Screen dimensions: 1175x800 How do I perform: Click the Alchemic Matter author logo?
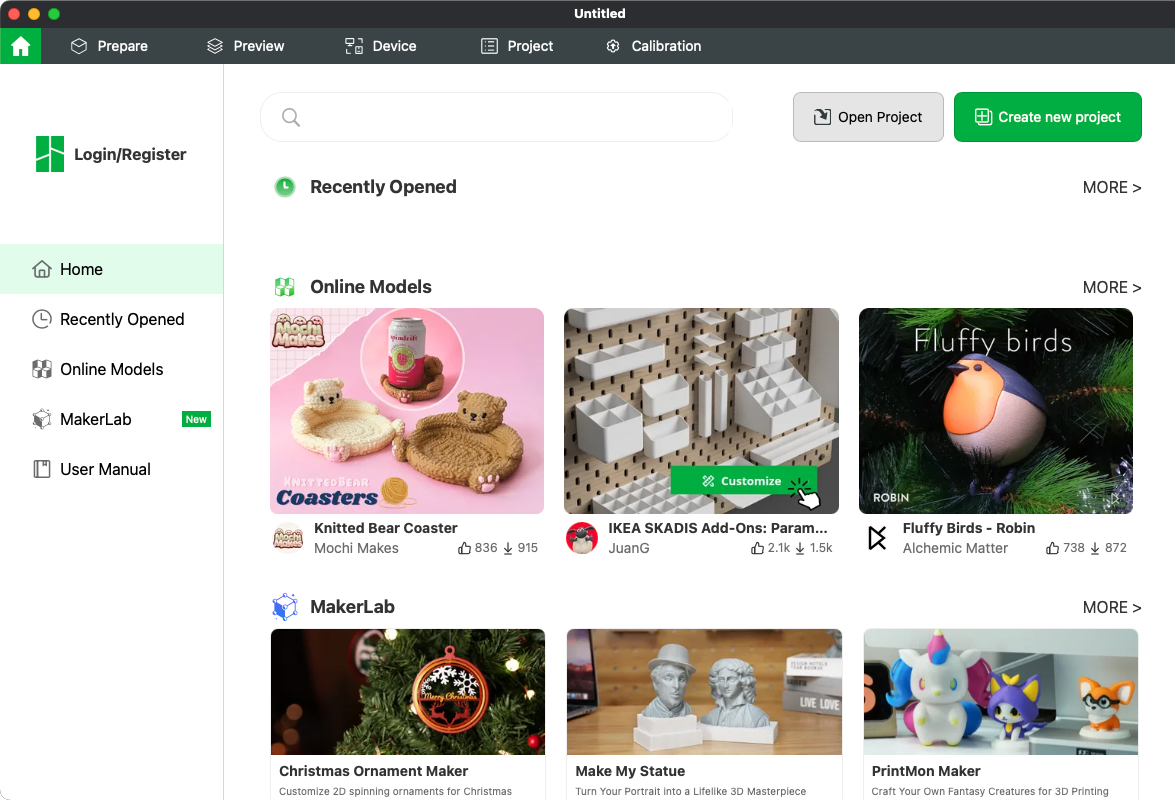(877, 538)
